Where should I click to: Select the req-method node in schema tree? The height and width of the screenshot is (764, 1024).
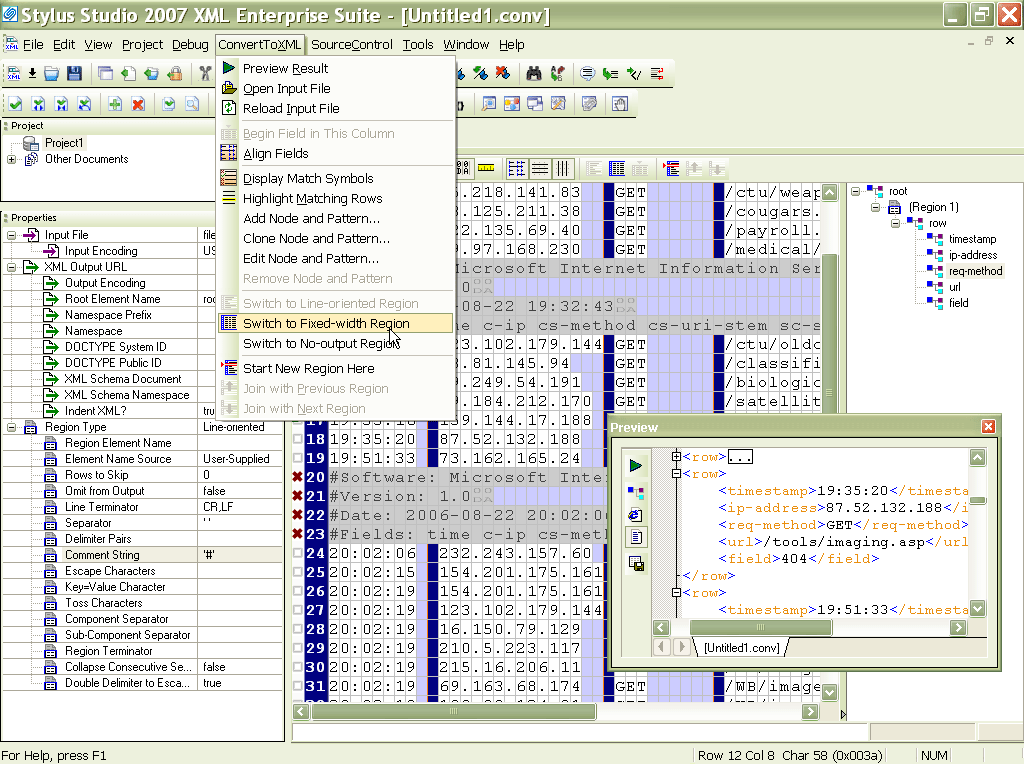click(975, 271)
